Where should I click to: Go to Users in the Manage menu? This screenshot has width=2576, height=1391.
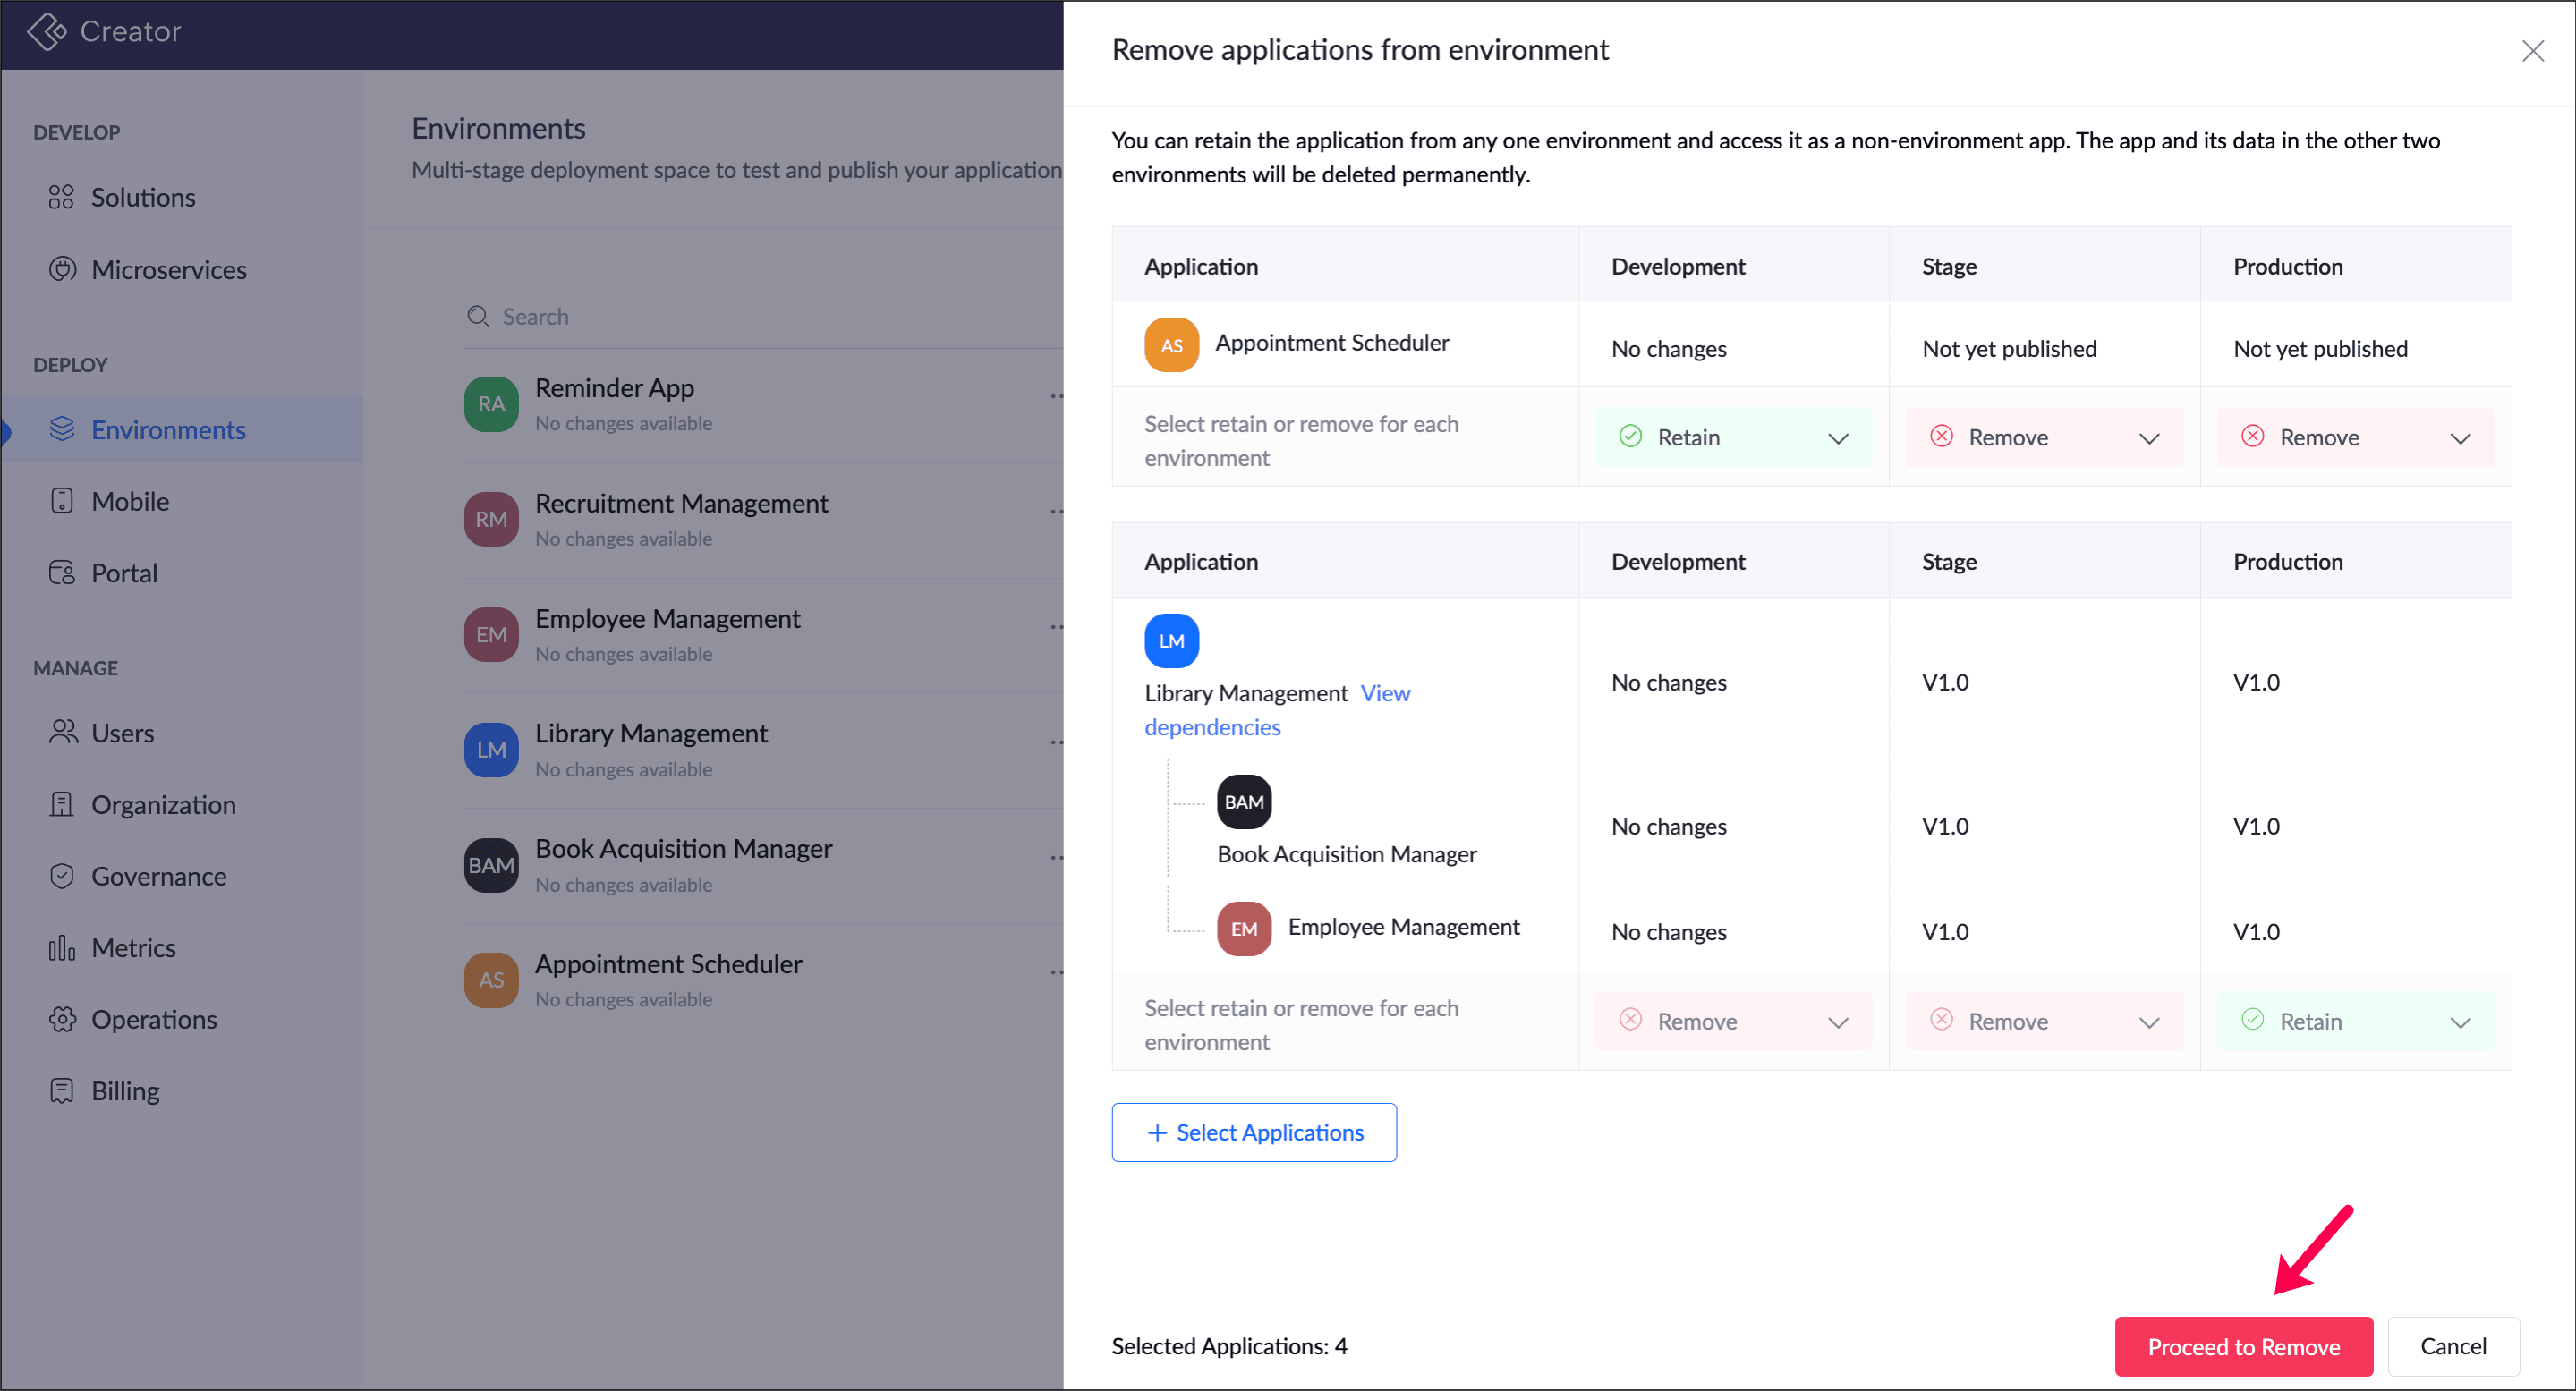122,733
